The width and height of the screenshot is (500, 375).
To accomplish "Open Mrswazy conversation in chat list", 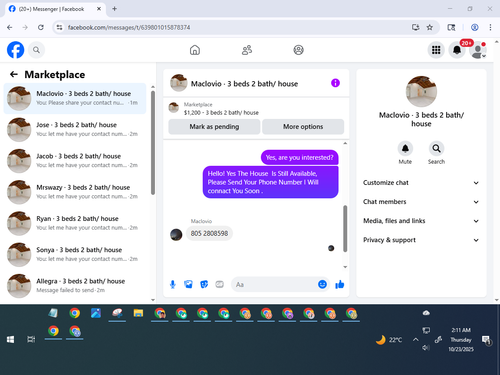I will click(75, 192).
